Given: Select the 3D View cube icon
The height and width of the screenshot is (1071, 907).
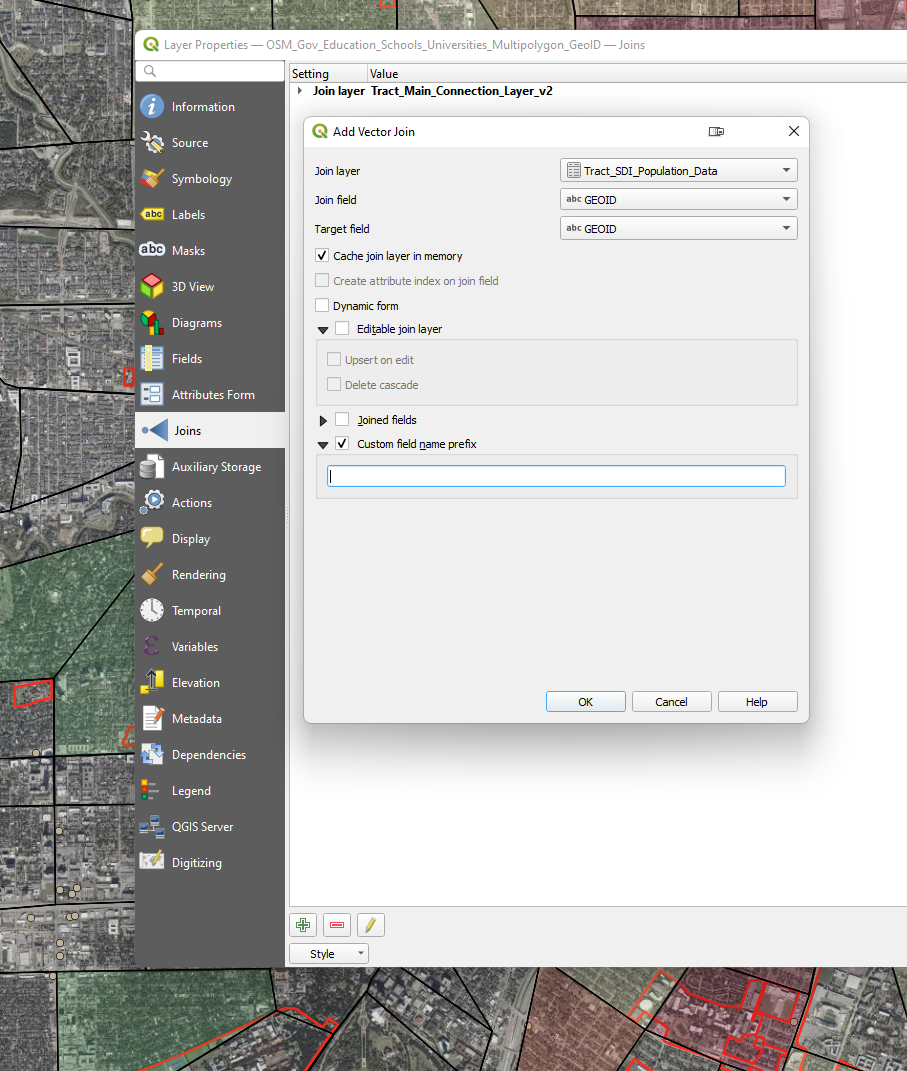Looking at the screenshot, I should [x=152, y=287].
